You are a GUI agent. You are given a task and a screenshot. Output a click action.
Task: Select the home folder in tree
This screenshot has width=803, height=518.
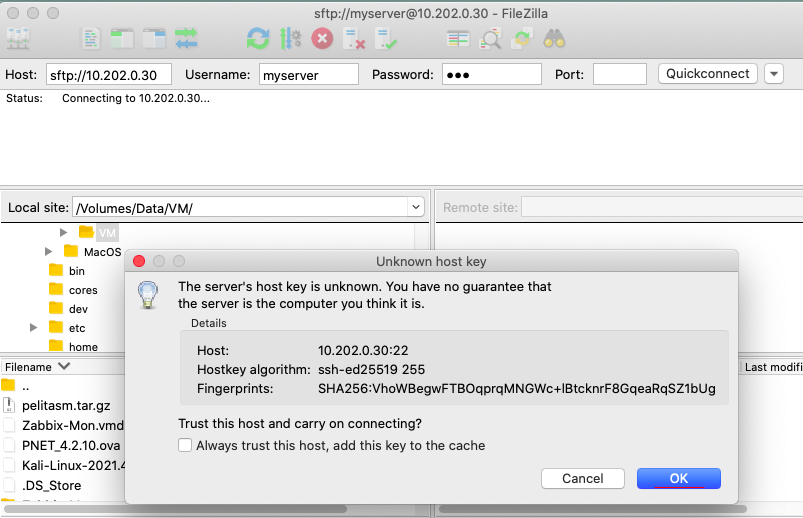click(83, 347)
